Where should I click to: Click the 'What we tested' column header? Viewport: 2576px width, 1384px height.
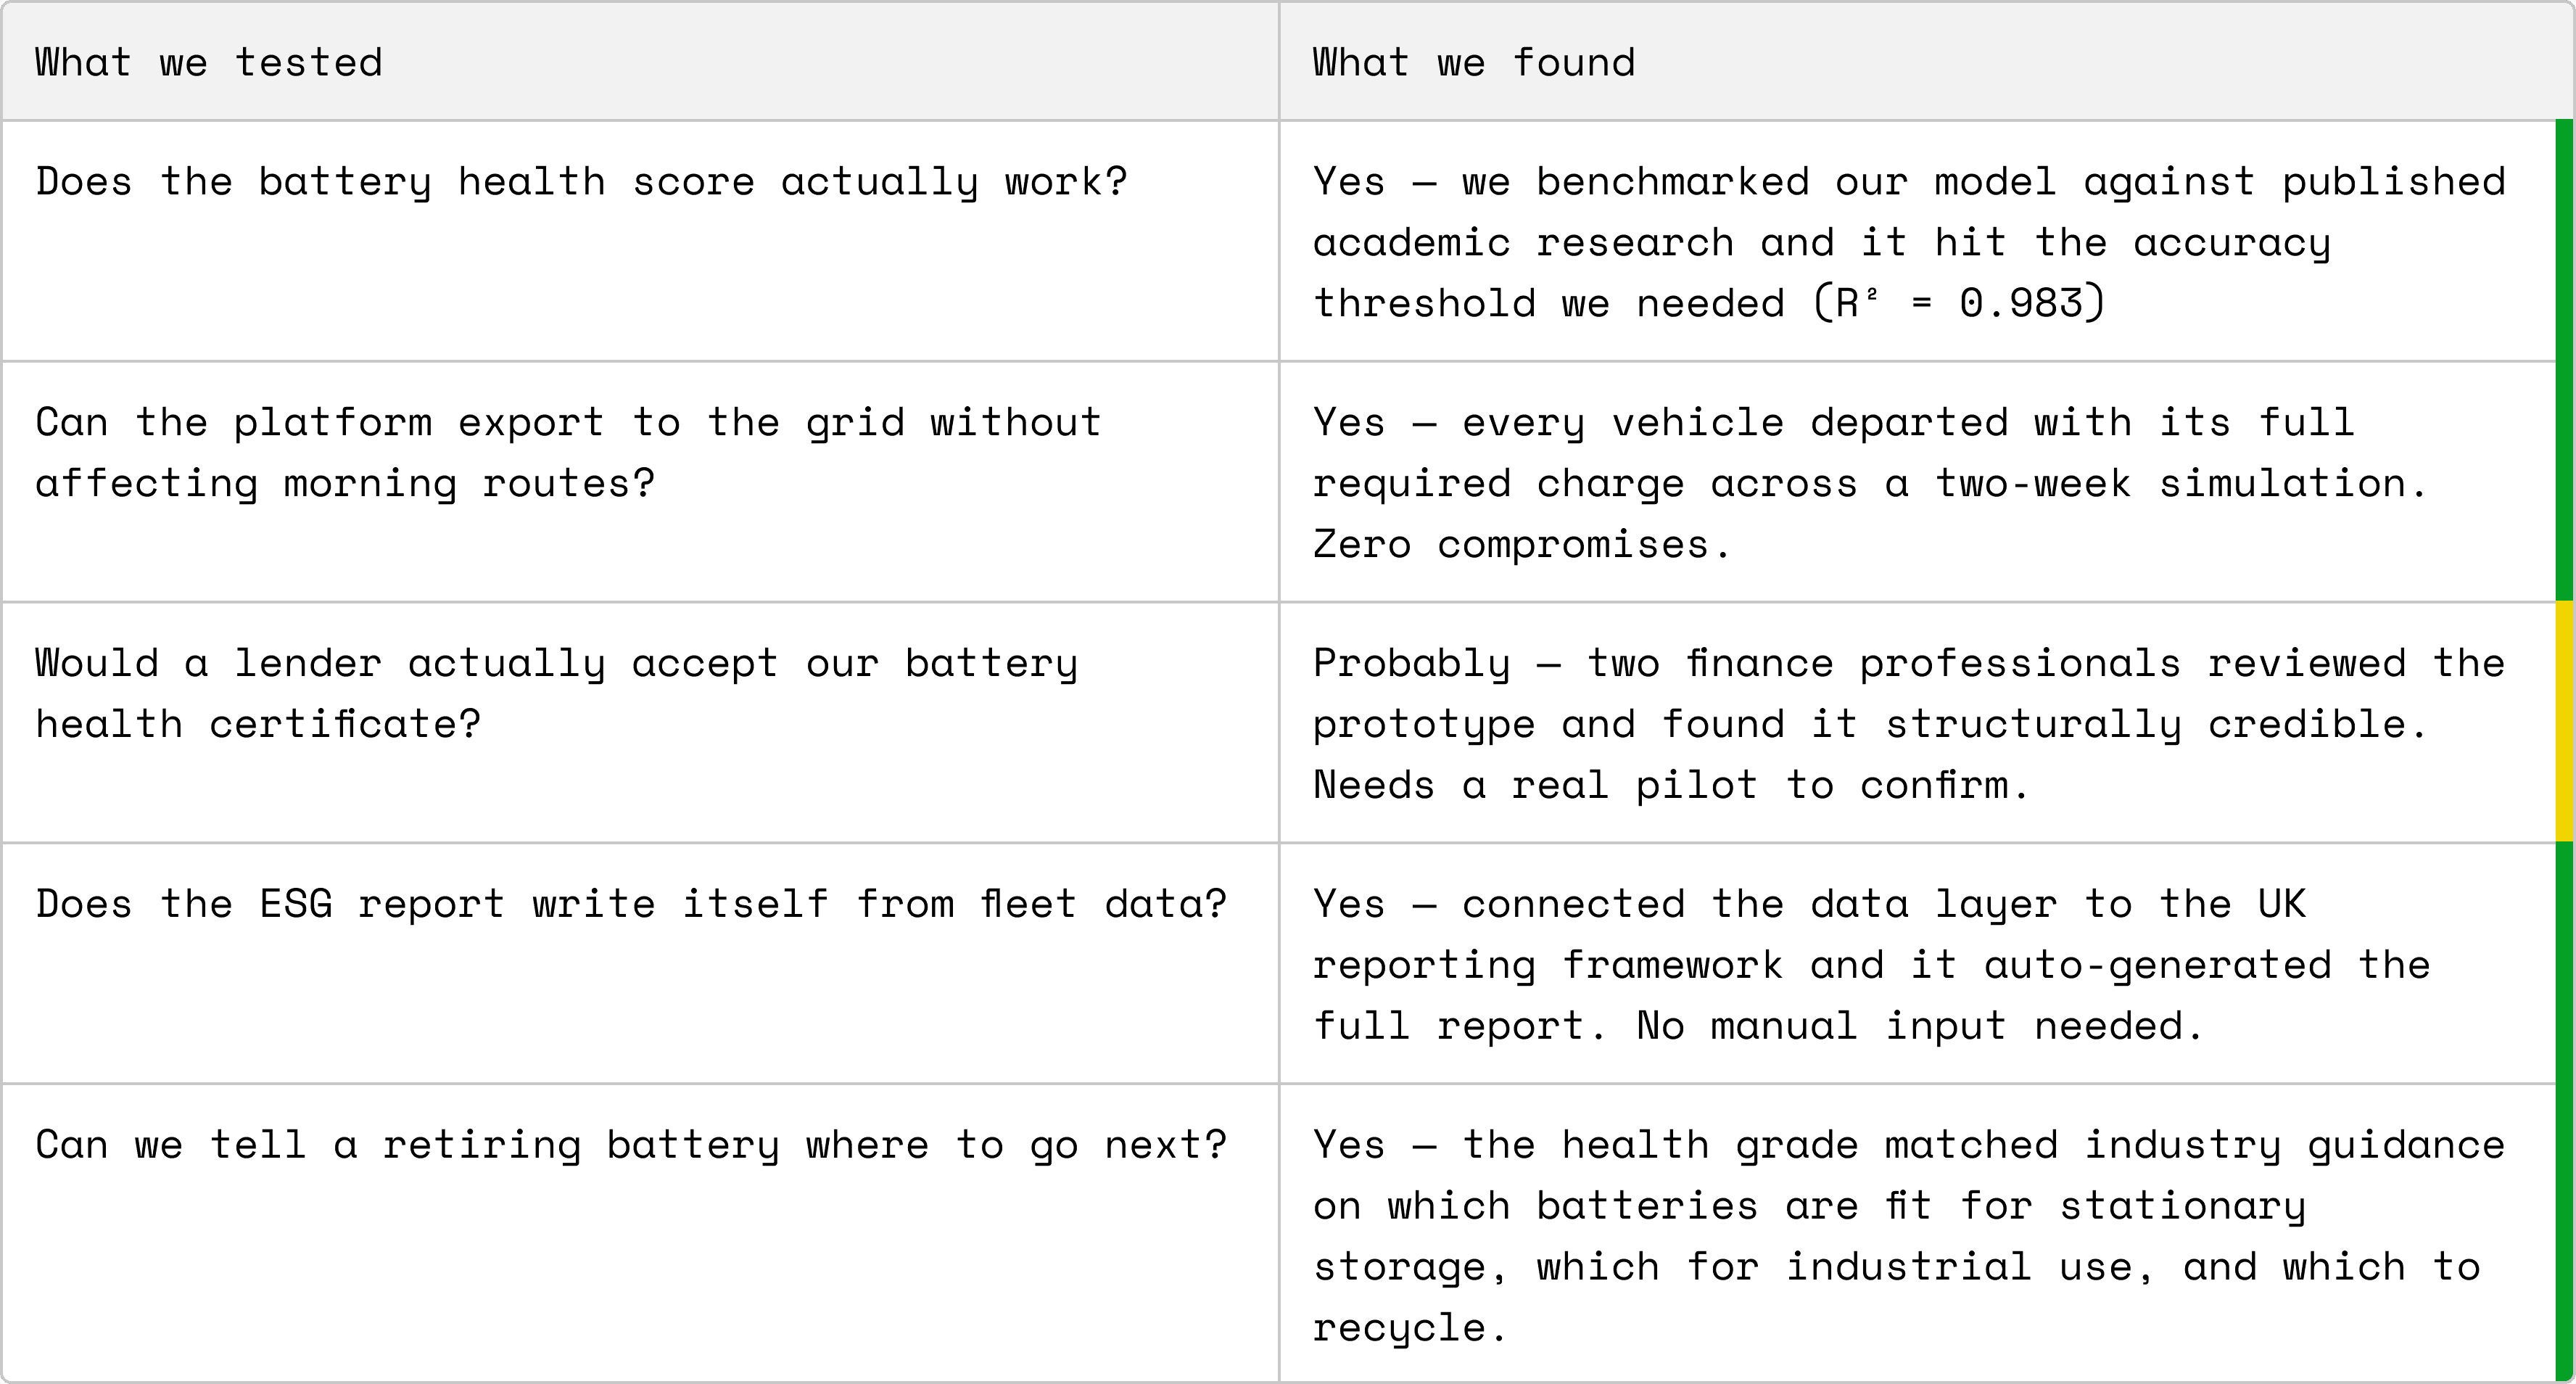tap(640, 62)
